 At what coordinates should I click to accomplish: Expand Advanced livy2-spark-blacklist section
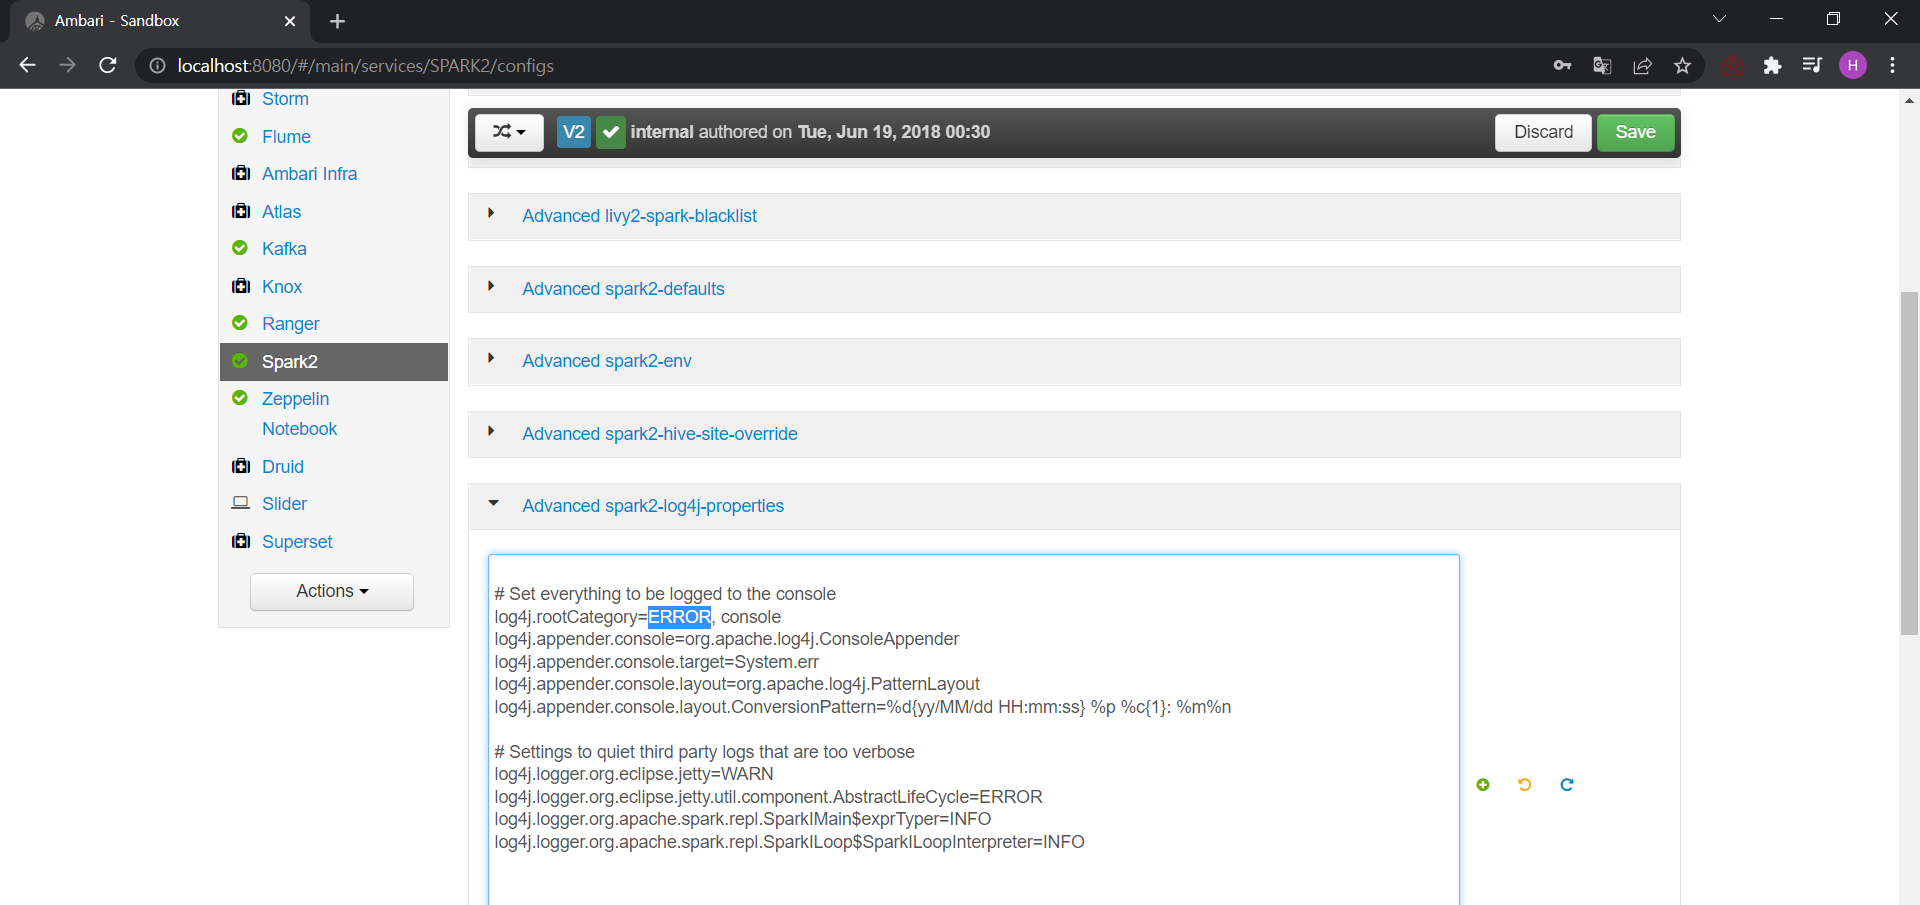click(x=639, y=216)
